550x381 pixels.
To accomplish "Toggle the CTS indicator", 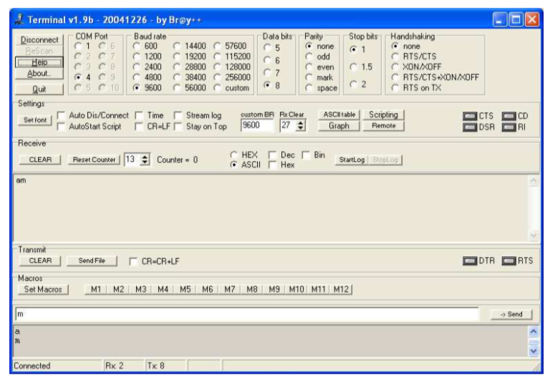I will 470,116.
